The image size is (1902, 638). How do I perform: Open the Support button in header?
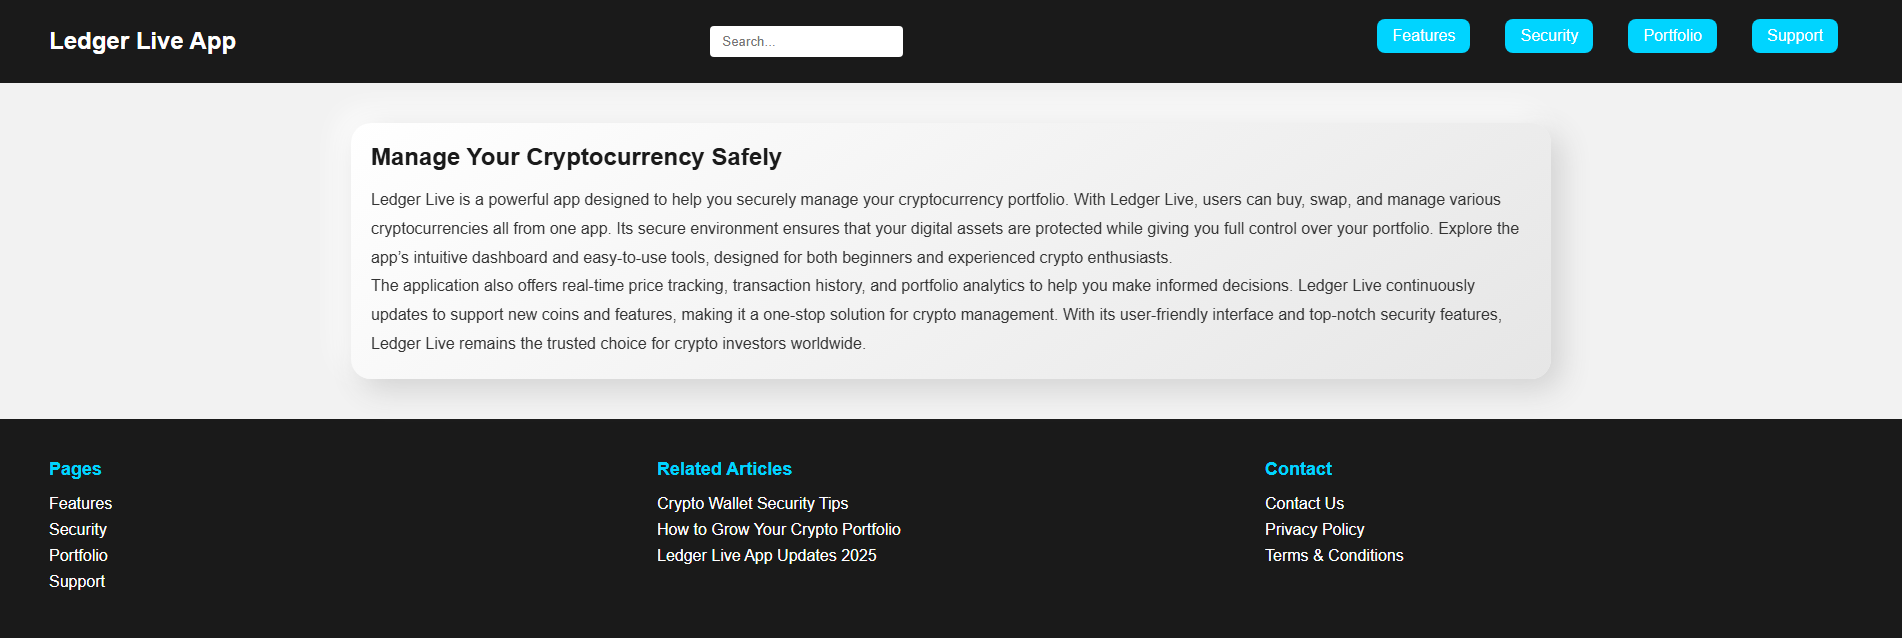coord(1795,36)
